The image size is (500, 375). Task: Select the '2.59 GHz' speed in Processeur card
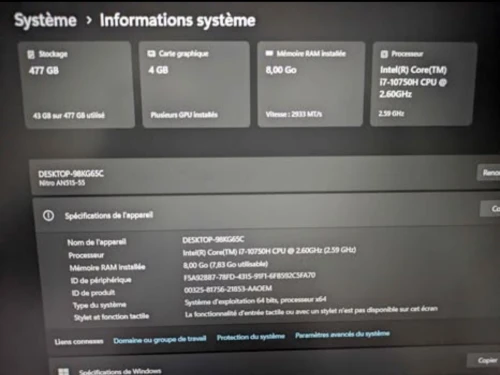point(391,114)
